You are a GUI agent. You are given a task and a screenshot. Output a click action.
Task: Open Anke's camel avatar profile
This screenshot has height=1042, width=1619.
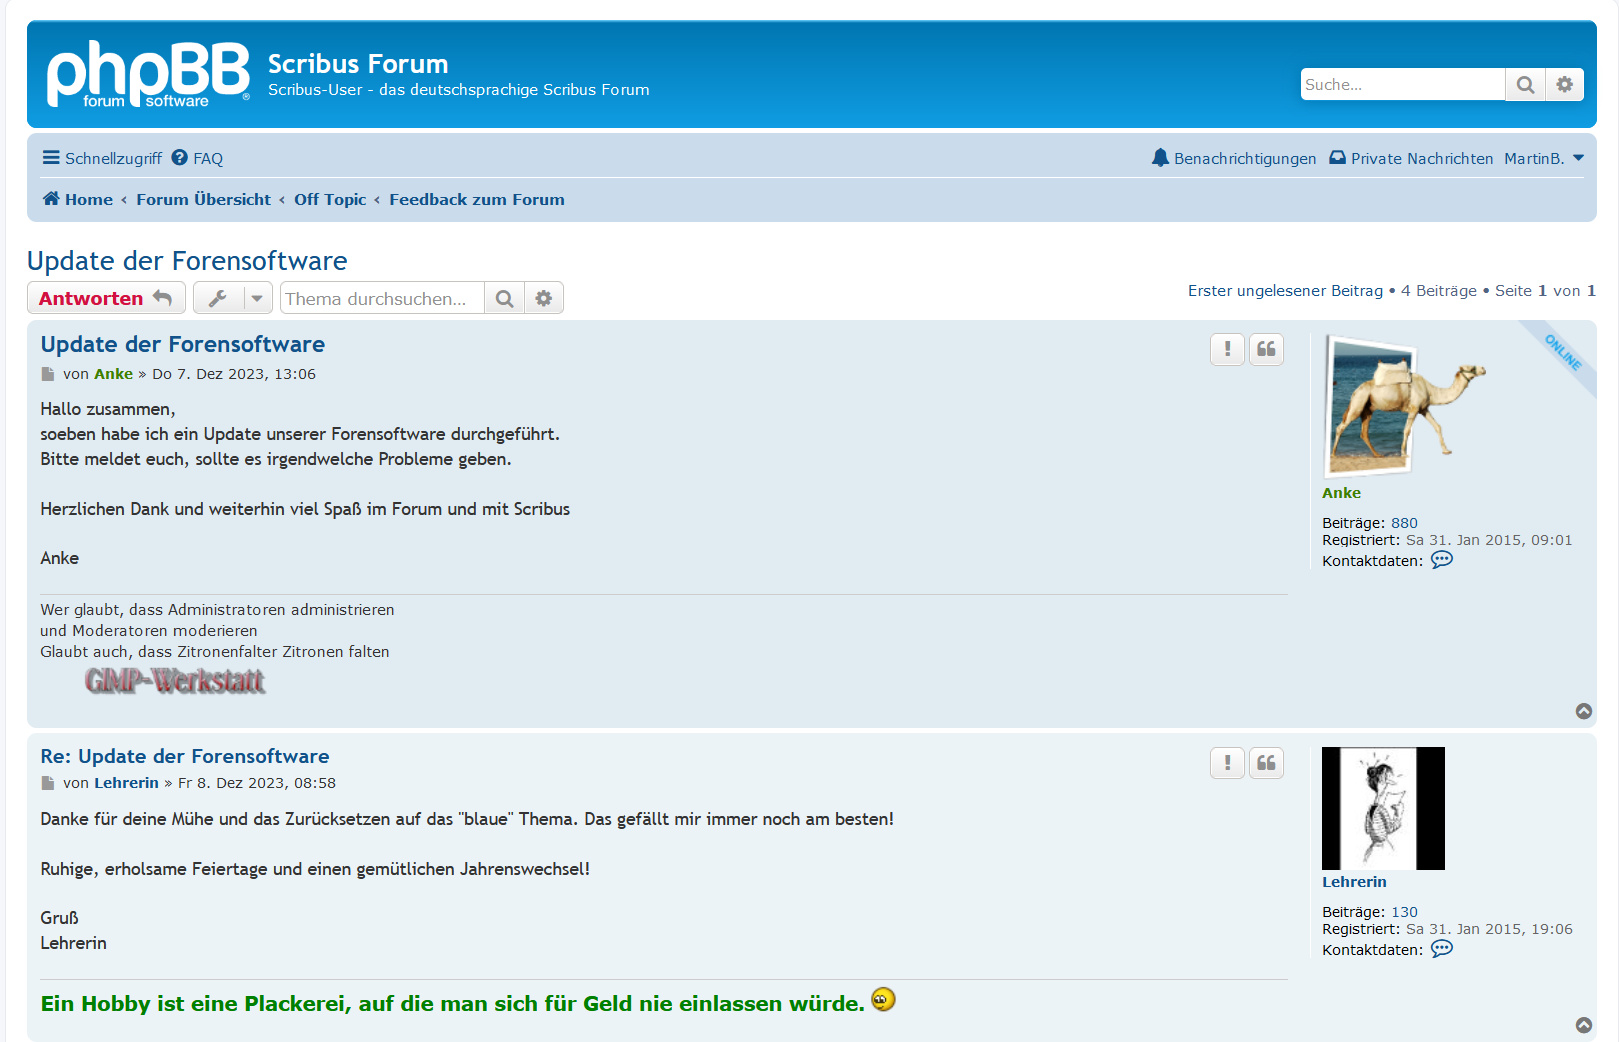click(1404, 406)
